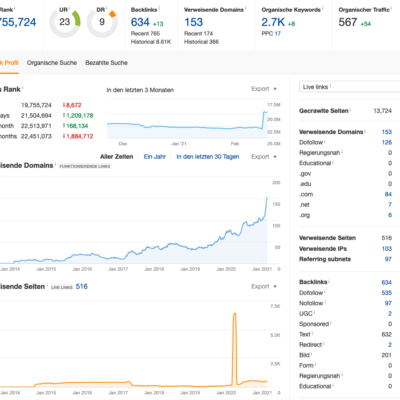Open the 634 Backlinks count in the header

tap(140, 22)
